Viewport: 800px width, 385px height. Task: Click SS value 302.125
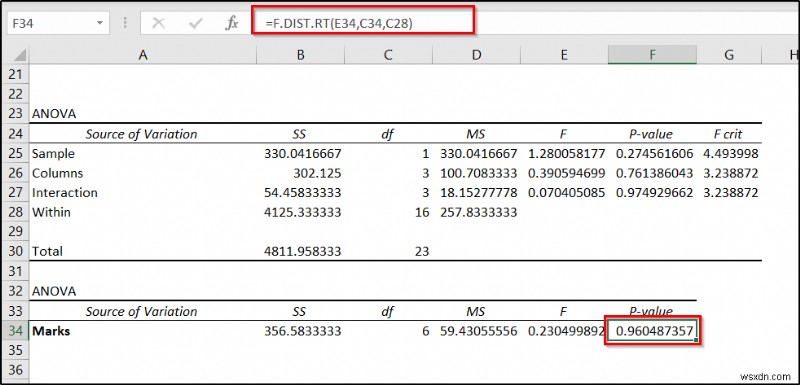point(317,173)
